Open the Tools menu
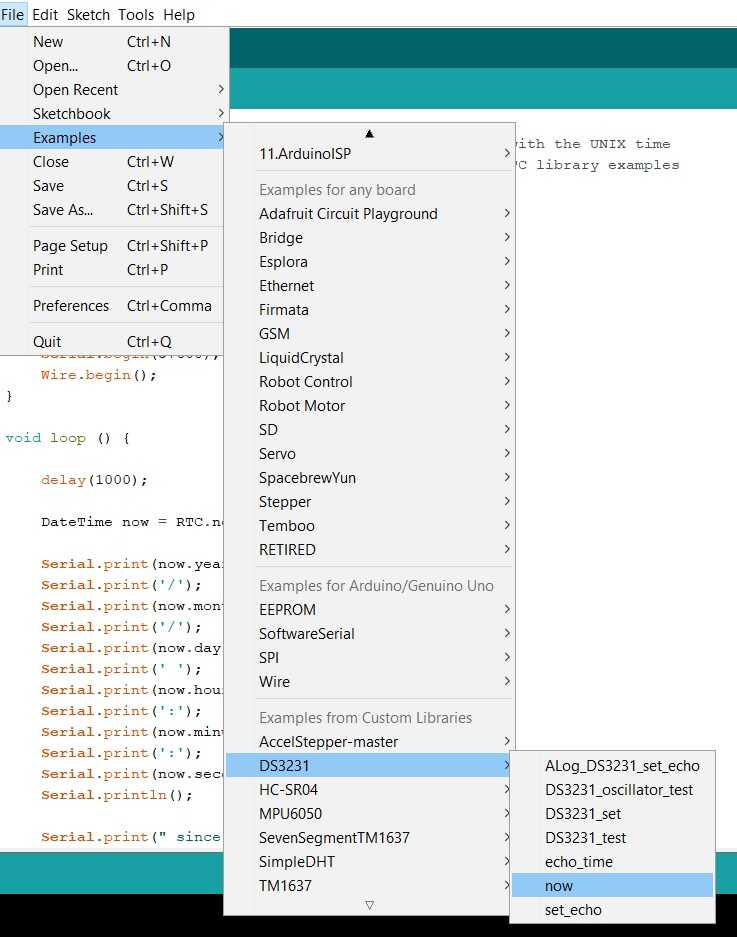The width and height of the screenshot is (737, 937). (136, 15)
